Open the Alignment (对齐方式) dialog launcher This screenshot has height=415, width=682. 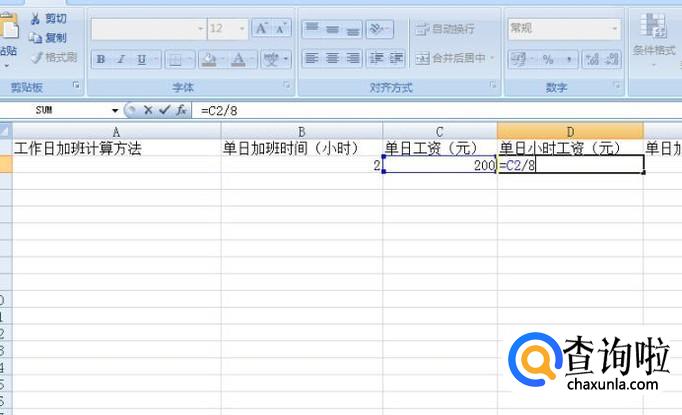(493, 85)
